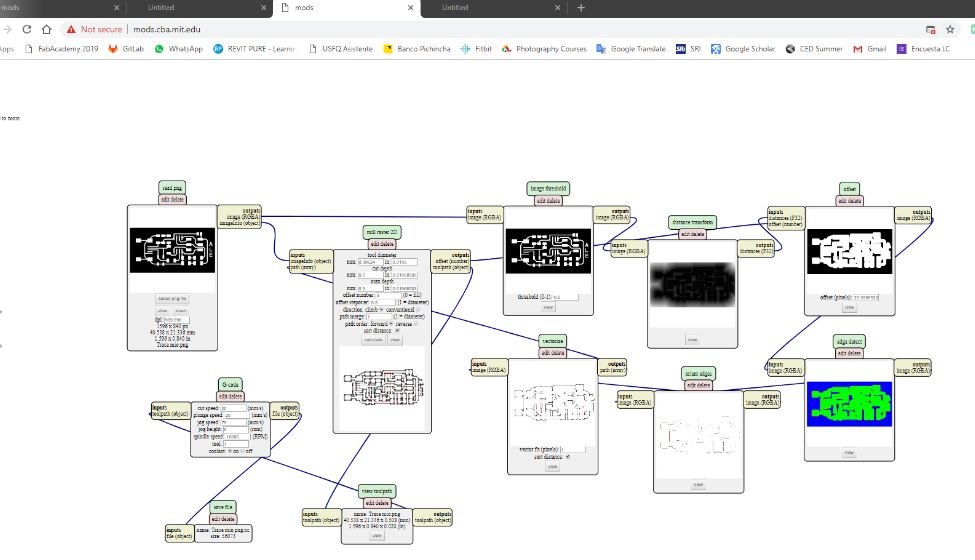Open the CED Summer bookmark icon
The image size is (975, 560).
pos(790,48)
